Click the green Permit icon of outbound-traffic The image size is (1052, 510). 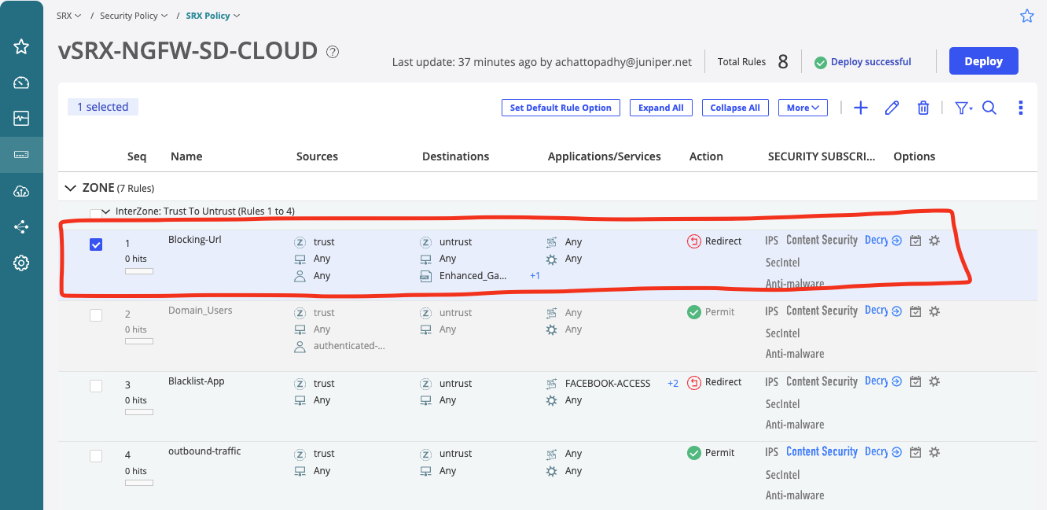click(x=694, y=453)
